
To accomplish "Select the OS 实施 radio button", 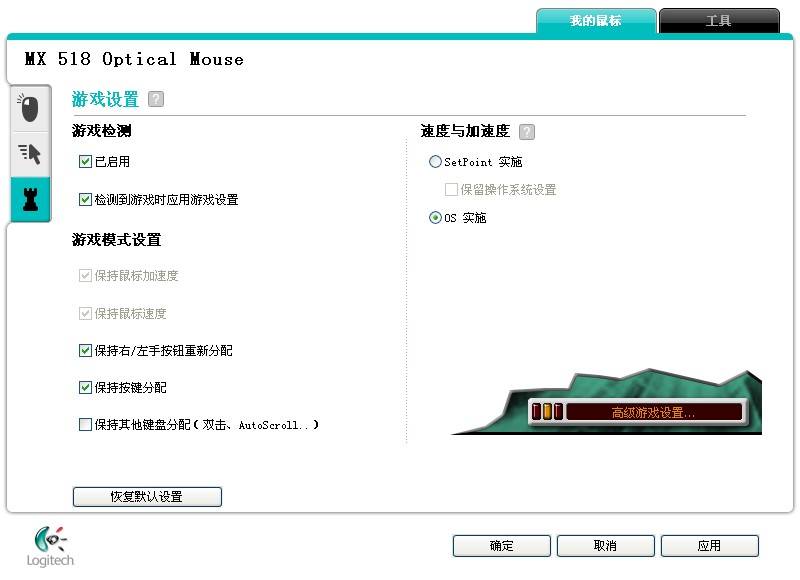I will point(435,218).
